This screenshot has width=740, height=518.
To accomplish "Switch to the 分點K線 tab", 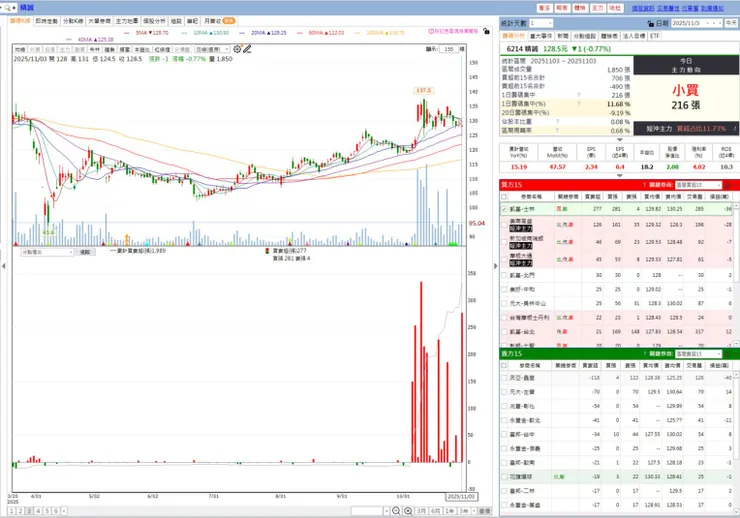I will (x=73, y=21).
